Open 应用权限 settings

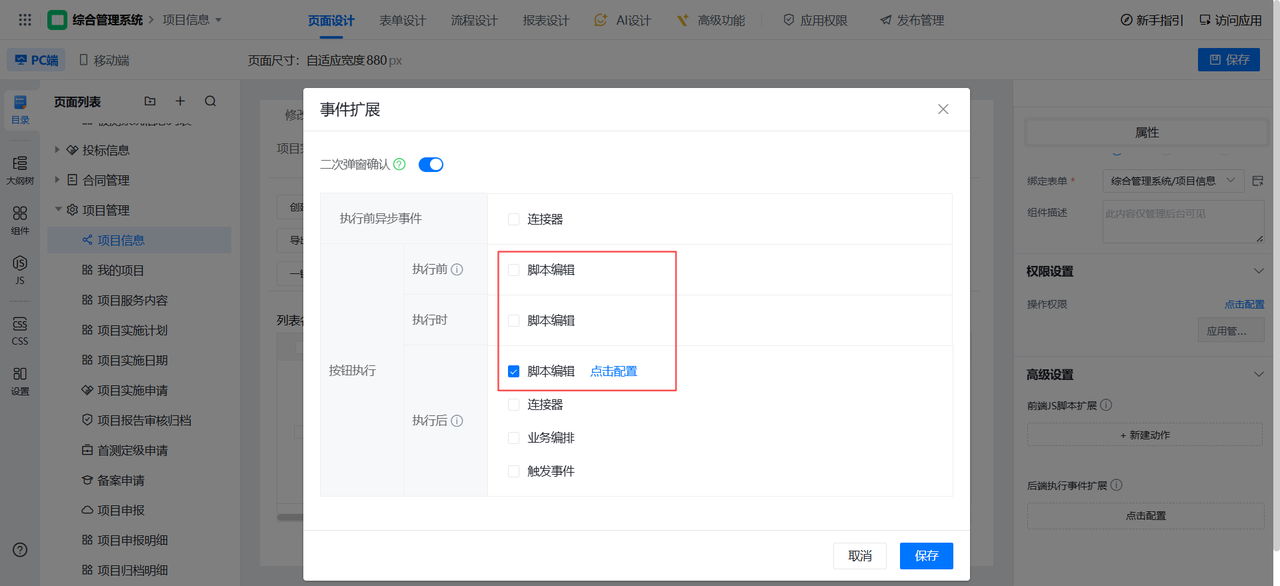click(x=815, y=20)
